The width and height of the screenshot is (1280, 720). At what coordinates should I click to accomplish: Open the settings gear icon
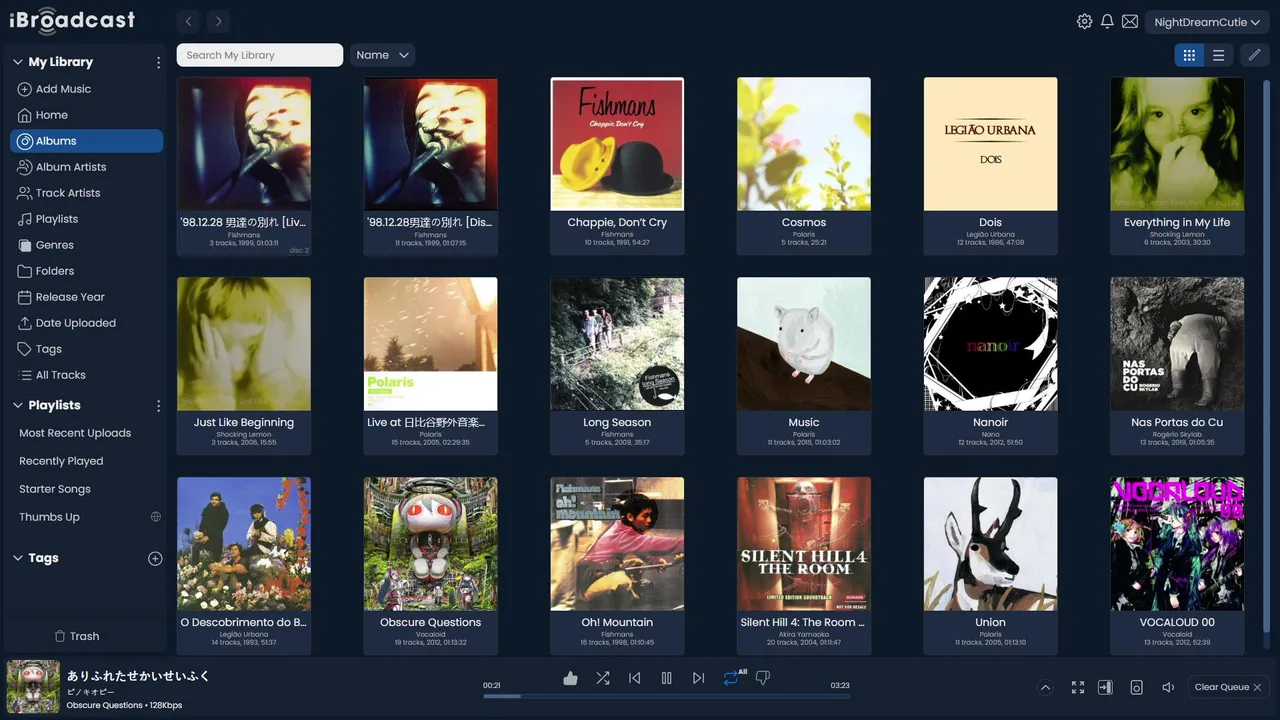pos(1084,21)
